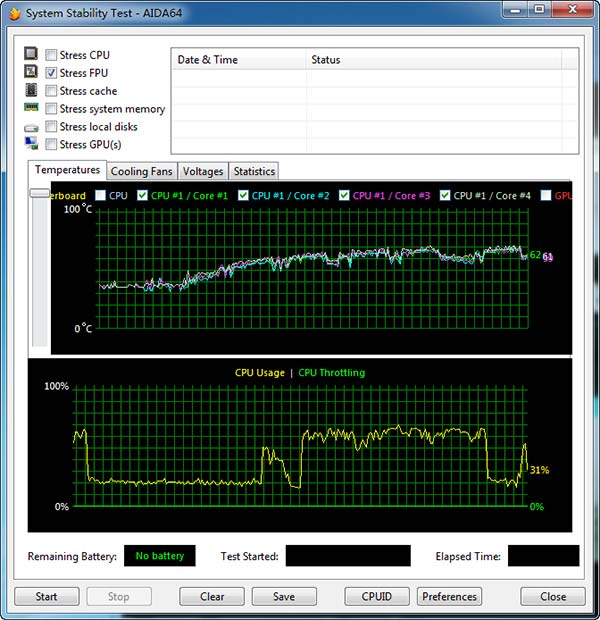Viewport: 600px width, 620px height.
Task: Open the Statistics tab
Action: pyautogui.click(x=254, y=172)
